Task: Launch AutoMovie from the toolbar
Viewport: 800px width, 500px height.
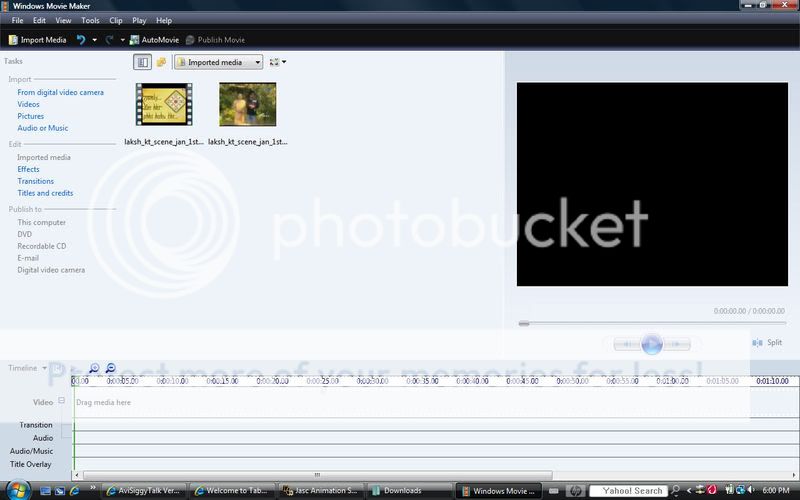Action: [x=154, y=40]
